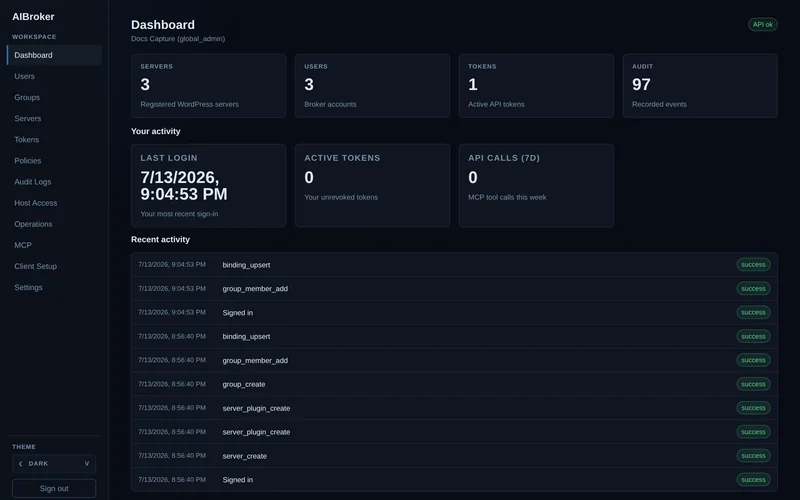Open Operations section
The image size is (800, 500).
(54, 224)
